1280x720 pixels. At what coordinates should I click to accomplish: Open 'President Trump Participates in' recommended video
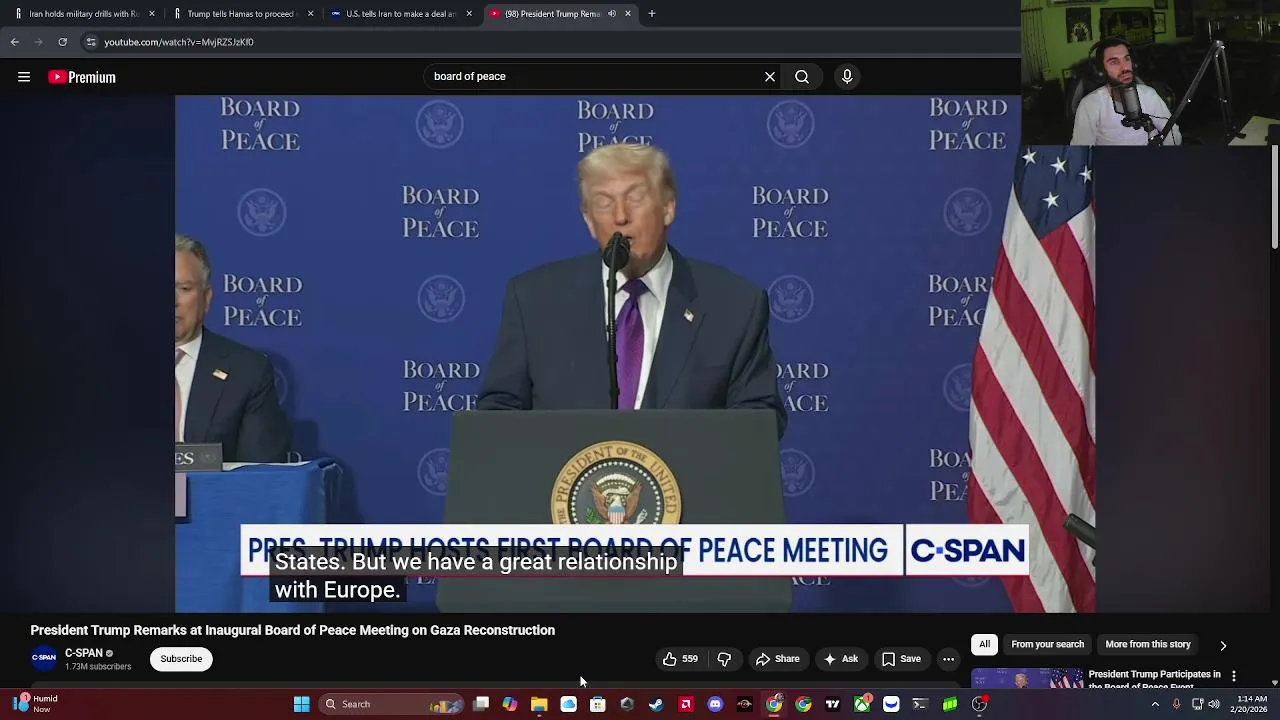point(1154,679)
